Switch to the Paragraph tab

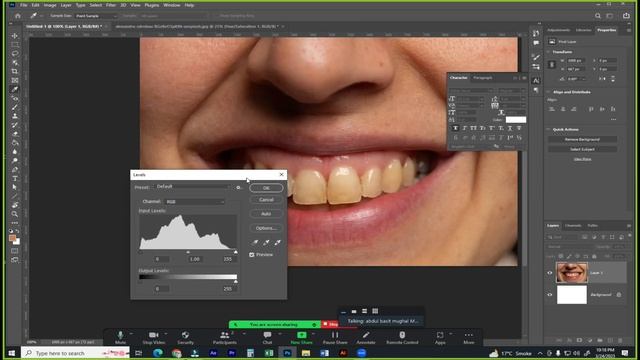(x=483, y=78)
